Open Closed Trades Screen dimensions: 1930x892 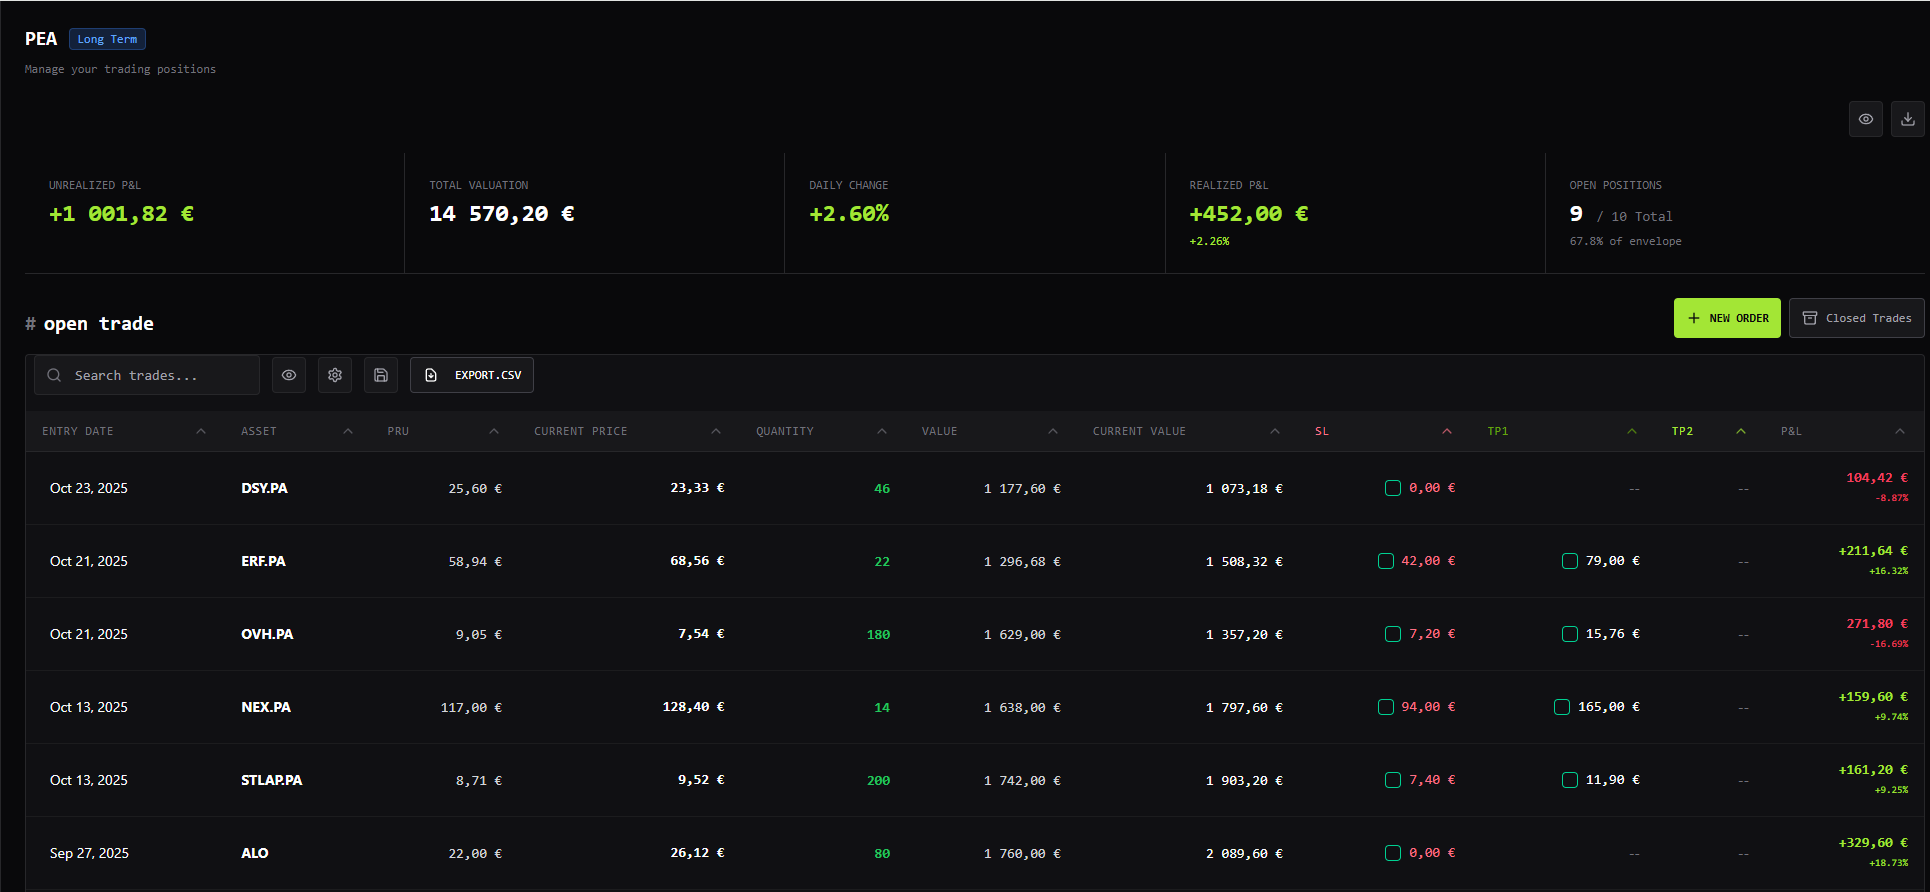point(1857,318)
